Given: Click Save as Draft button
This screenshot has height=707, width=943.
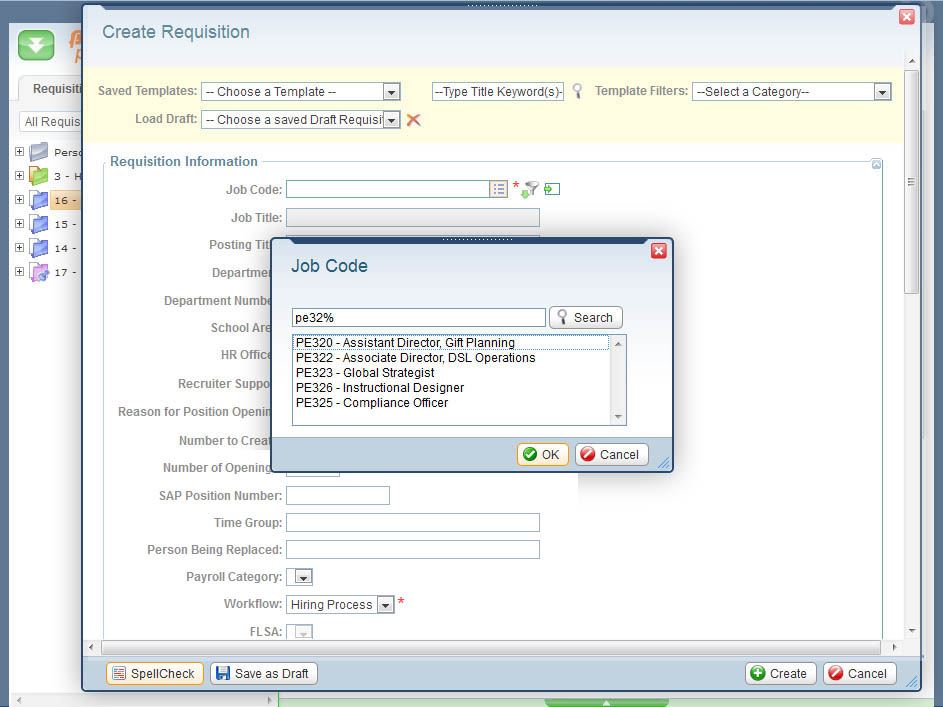Looking at the screenshot, I should point(264,674).
